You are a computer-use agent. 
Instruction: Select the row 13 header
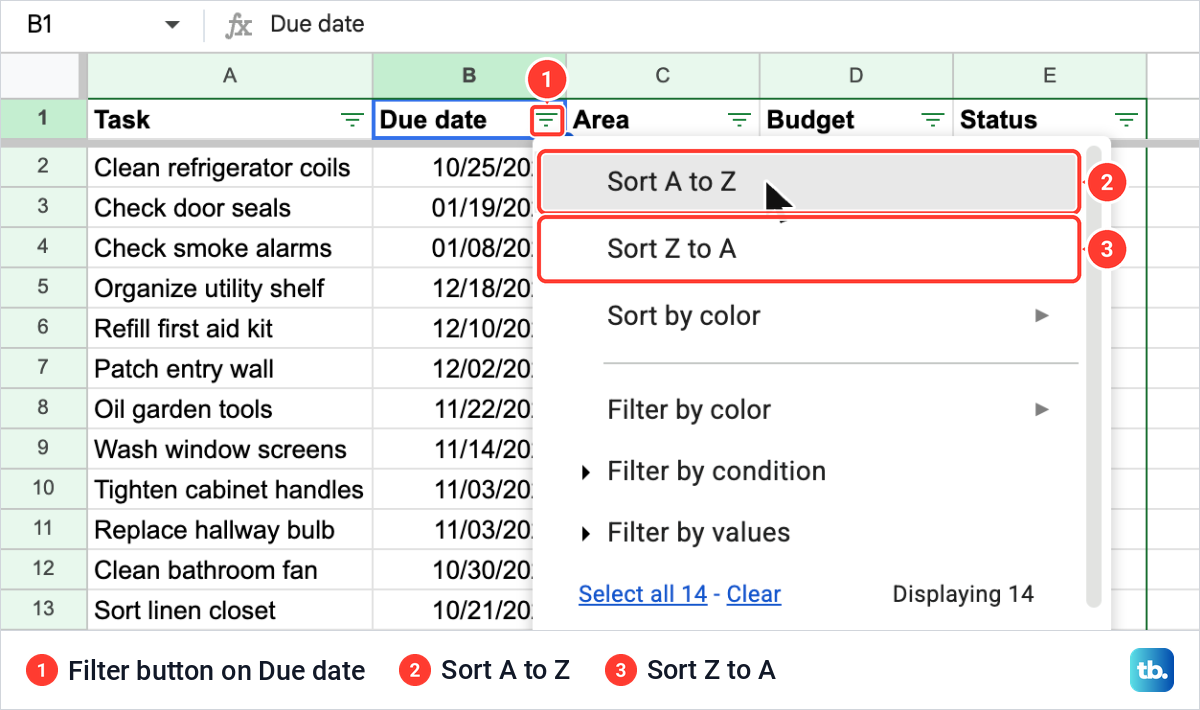pos(43,610)
